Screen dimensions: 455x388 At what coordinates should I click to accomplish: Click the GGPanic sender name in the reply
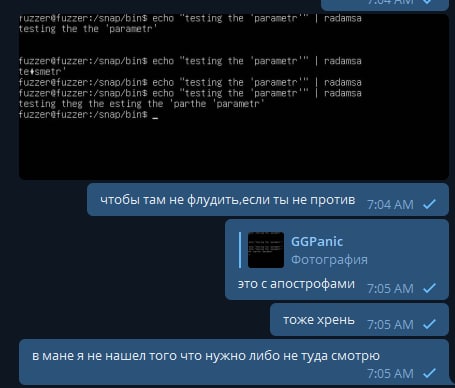[x=317, y=242]
